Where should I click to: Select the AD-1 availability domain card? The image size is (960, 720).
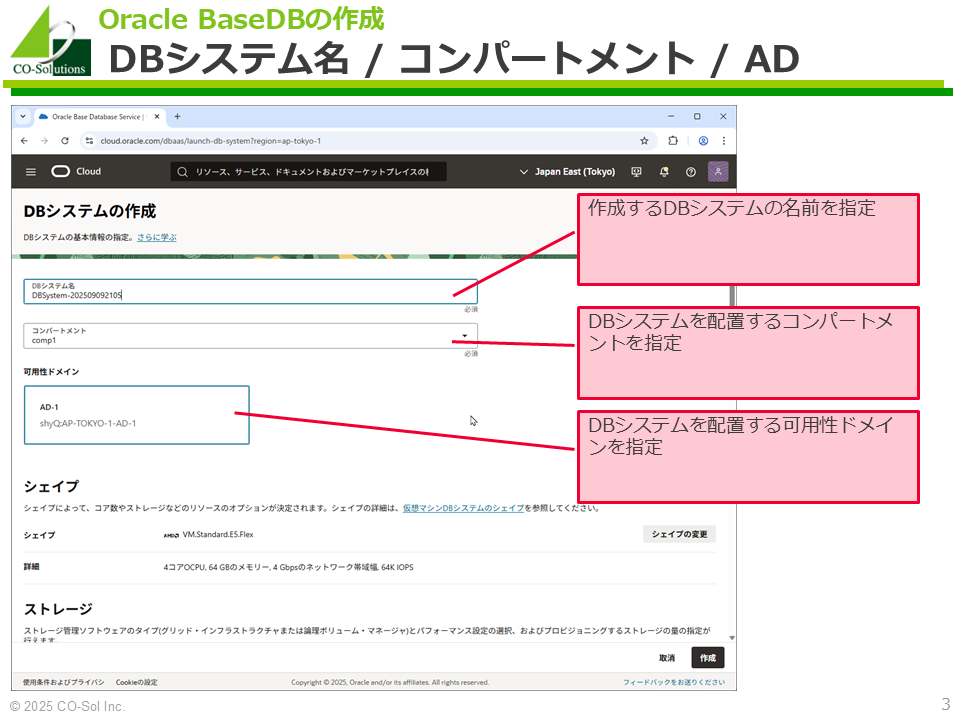(137, 415)
